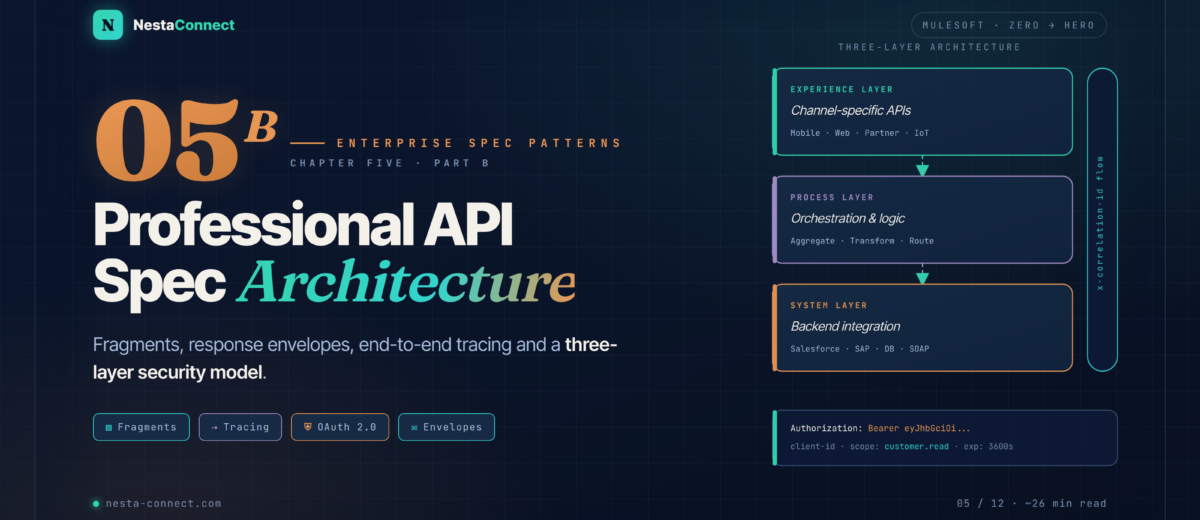The image size is (1200, 520).
Task: Click the Fragments tag icon
Action: click(108, 427)
